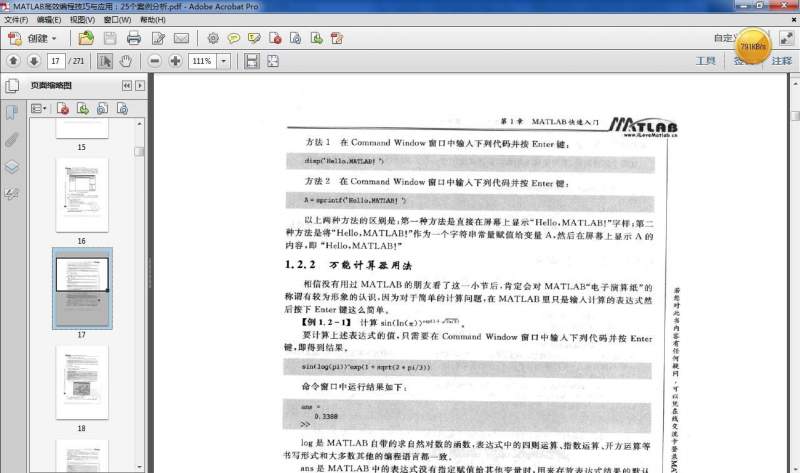Image resolution: width=800 pixels, height=473 pixels.
Task: Click document scrollbar up arrow
Action: (795, 82)
